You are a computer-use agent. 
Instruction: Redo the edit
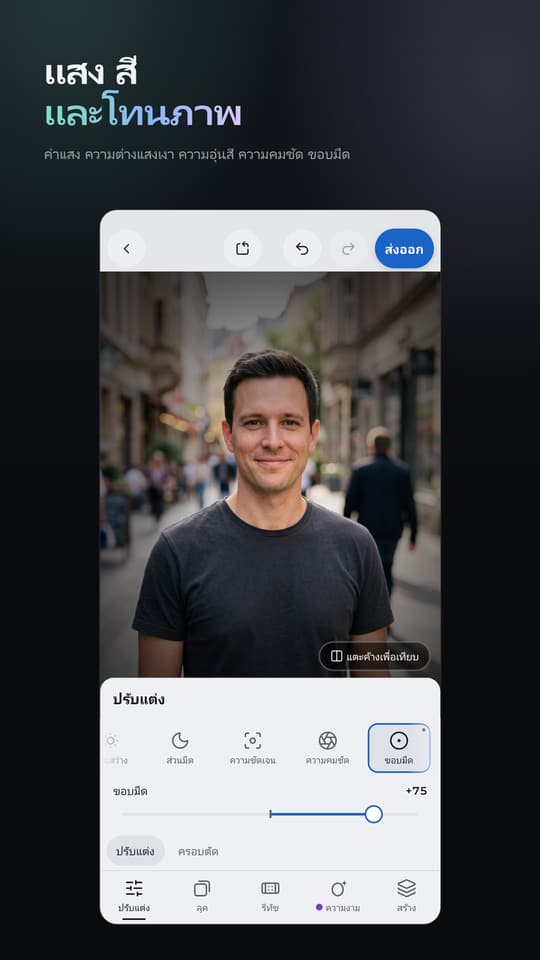pos(348,249)
